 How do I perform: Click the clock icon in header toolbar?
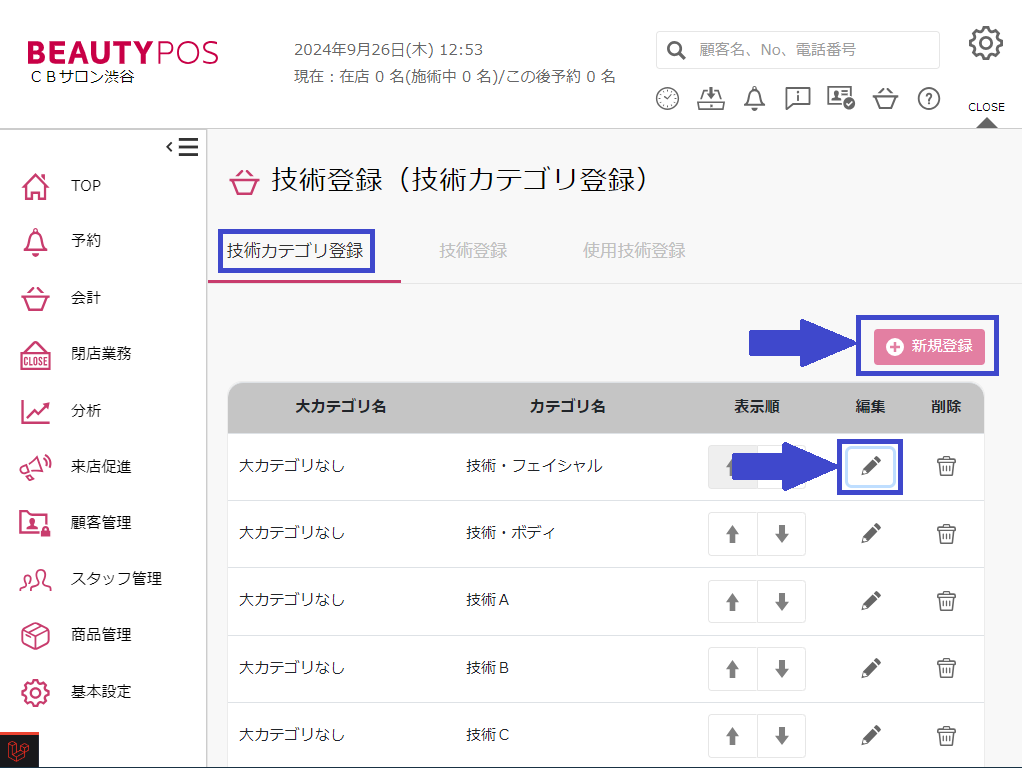pos(667,98)
